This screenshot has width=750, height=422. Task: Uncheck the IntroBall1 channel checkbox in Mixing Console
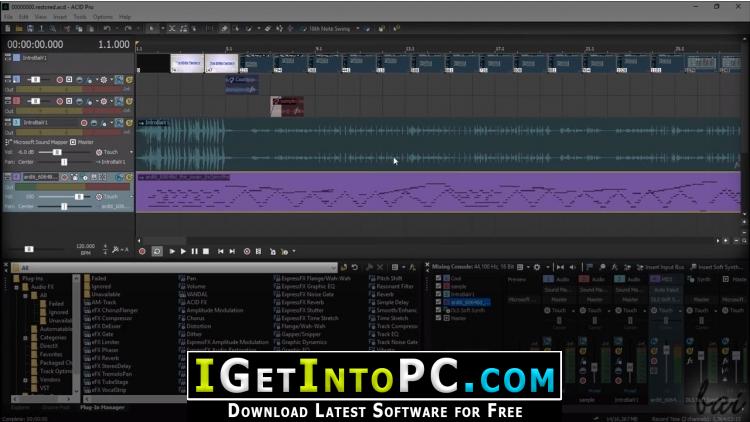click(x=438, y=294)
